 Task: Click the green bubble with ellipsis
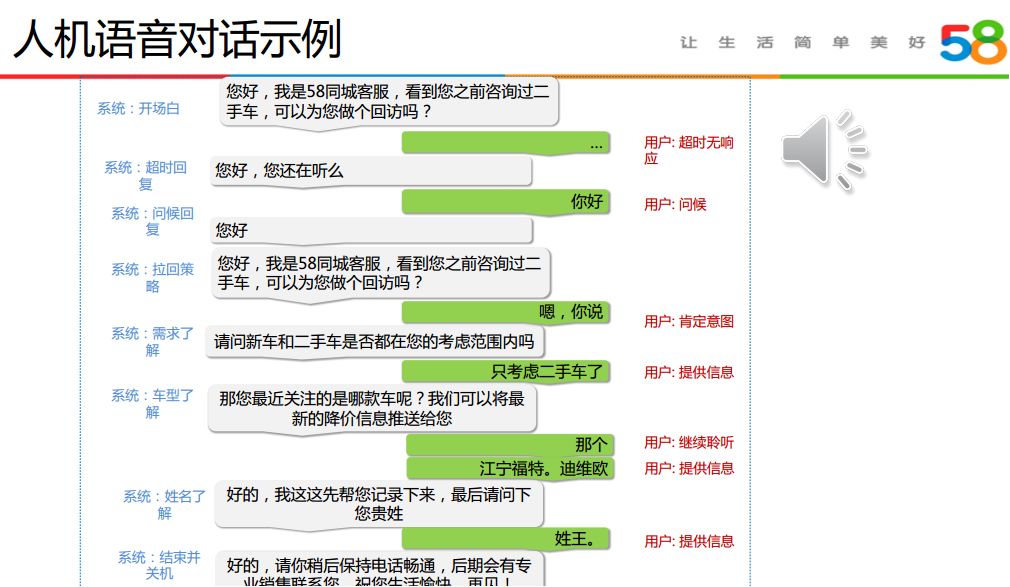point(506,143)
